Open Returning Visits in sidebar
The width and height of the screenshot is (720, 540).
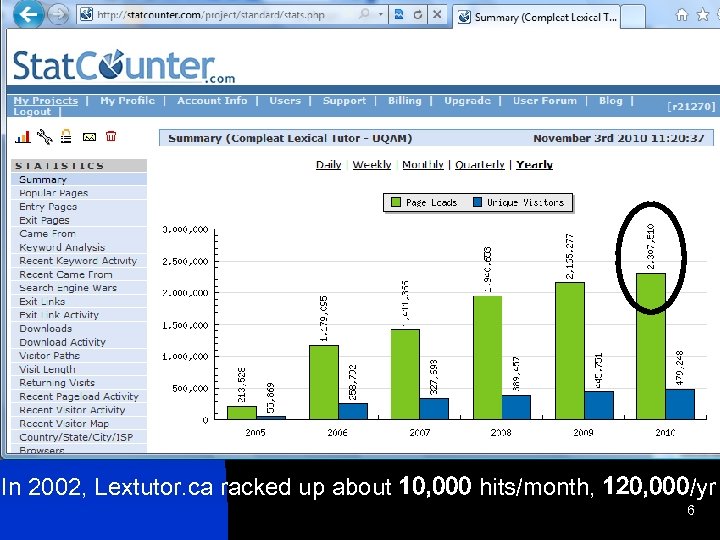click(x=79, y=383)
